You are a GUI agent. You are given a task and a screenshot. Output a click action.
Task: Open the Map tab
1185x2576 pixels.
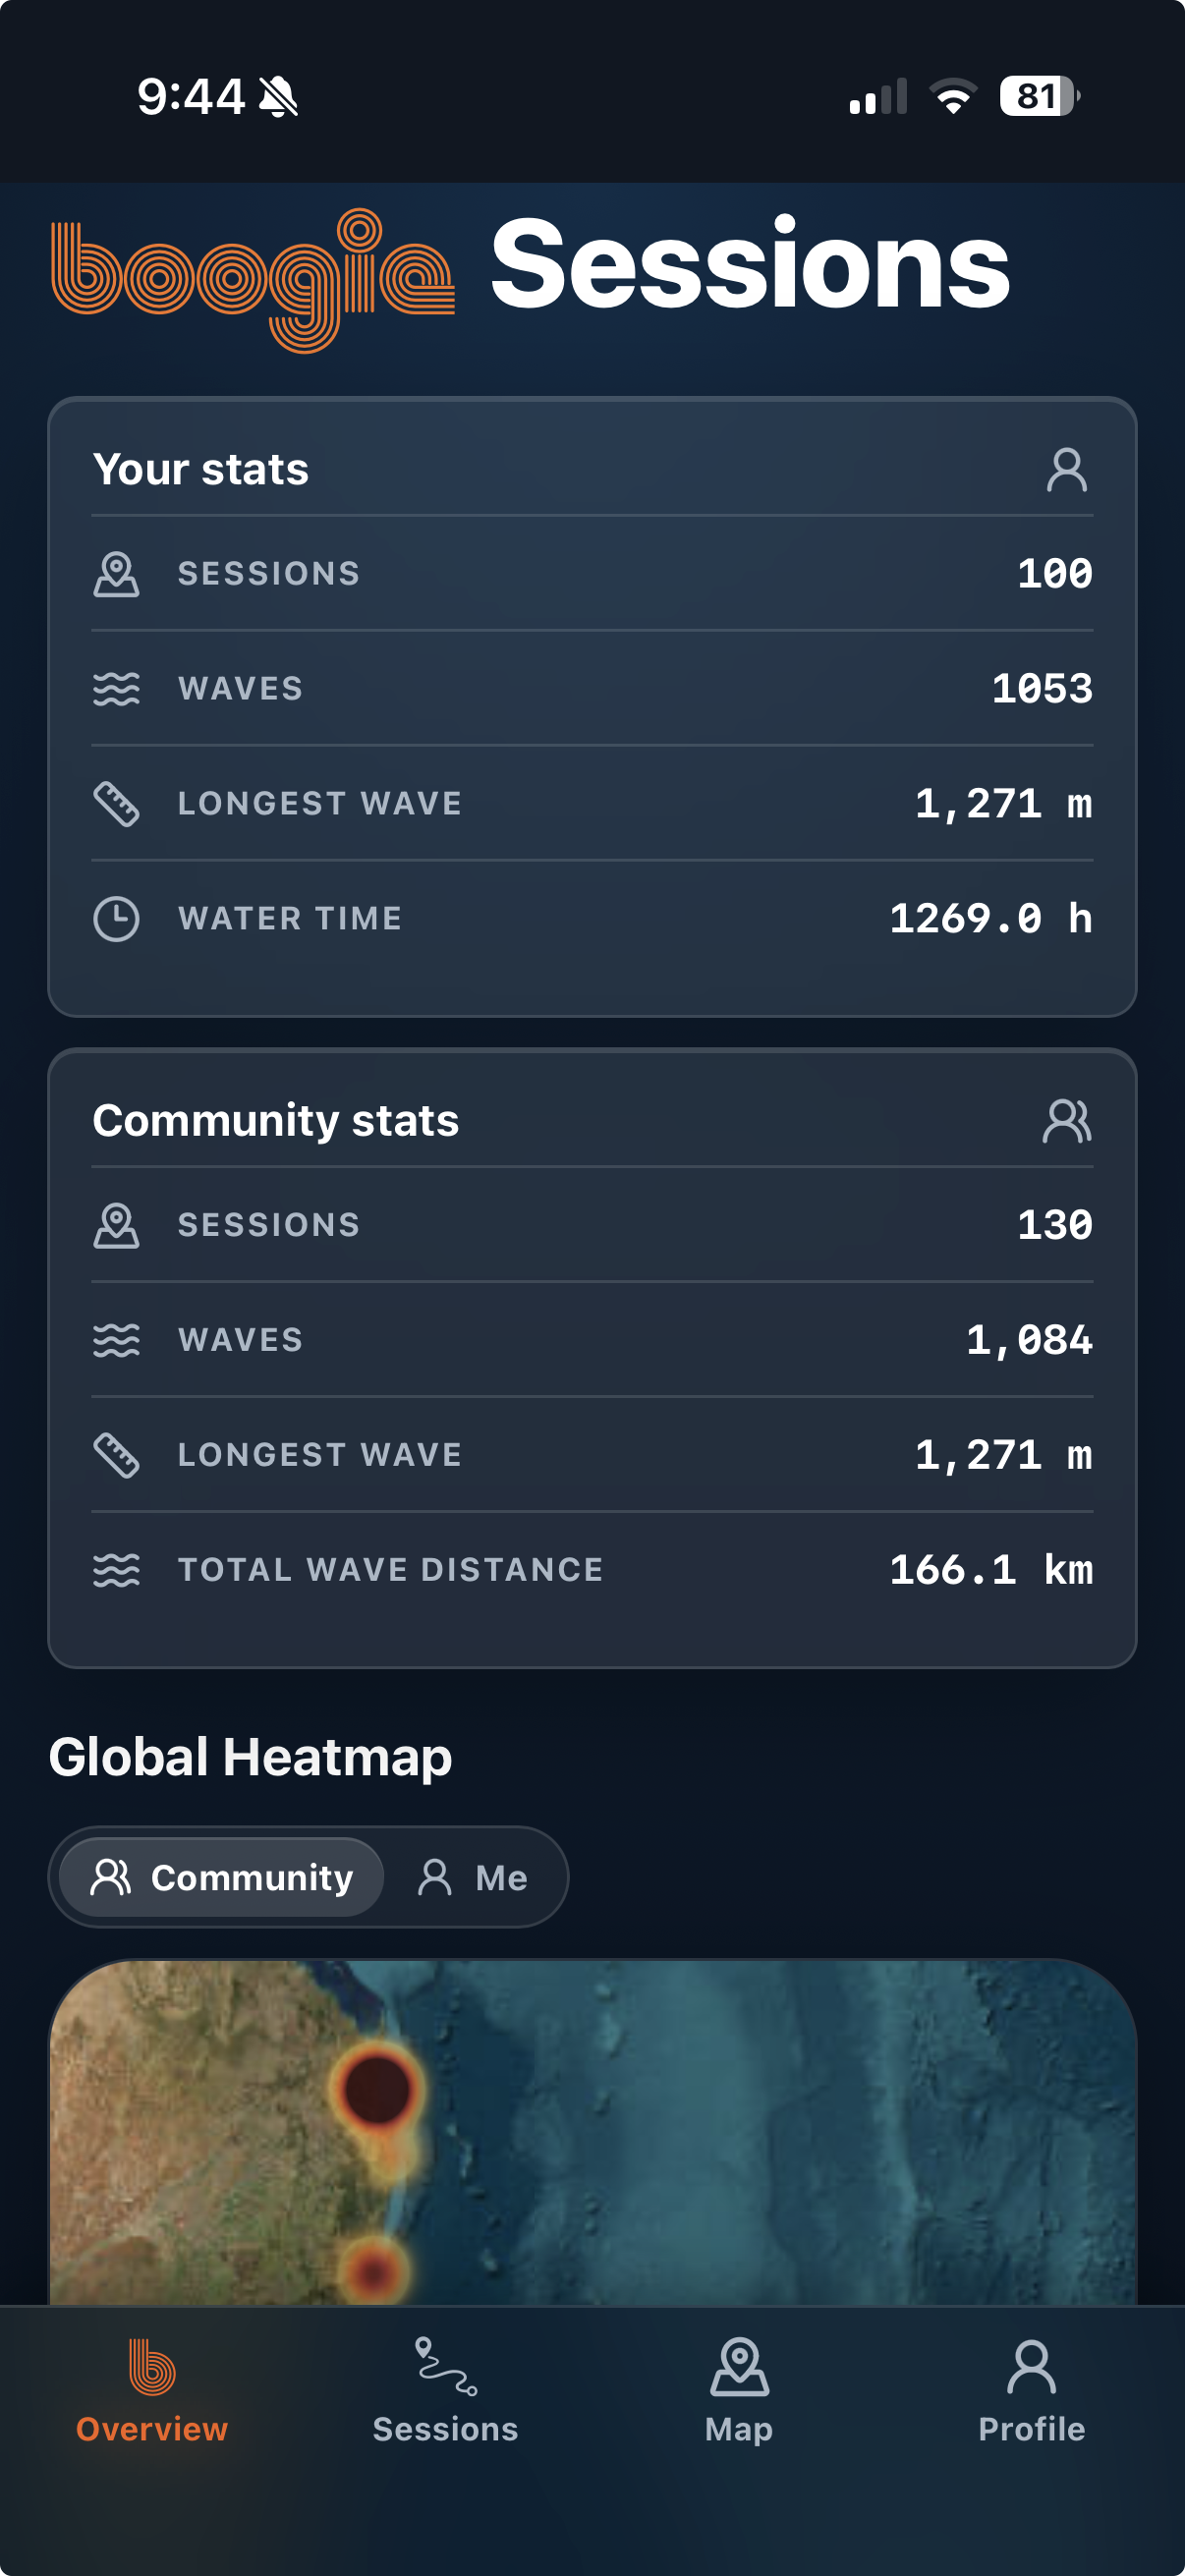pyautogui.click(x=739, y=2390)
